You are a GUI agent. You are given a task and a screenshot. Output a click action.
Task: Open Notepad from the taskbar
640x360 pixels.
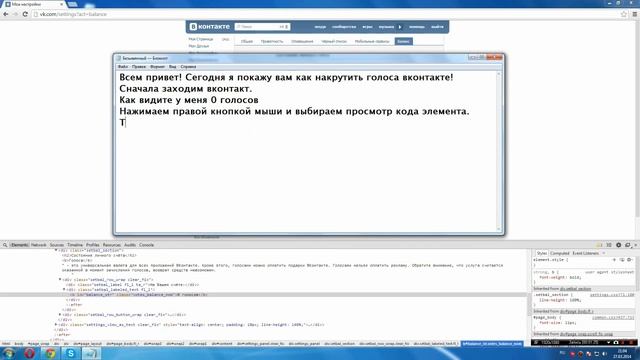pyautogui.click(x=91, y=353)
